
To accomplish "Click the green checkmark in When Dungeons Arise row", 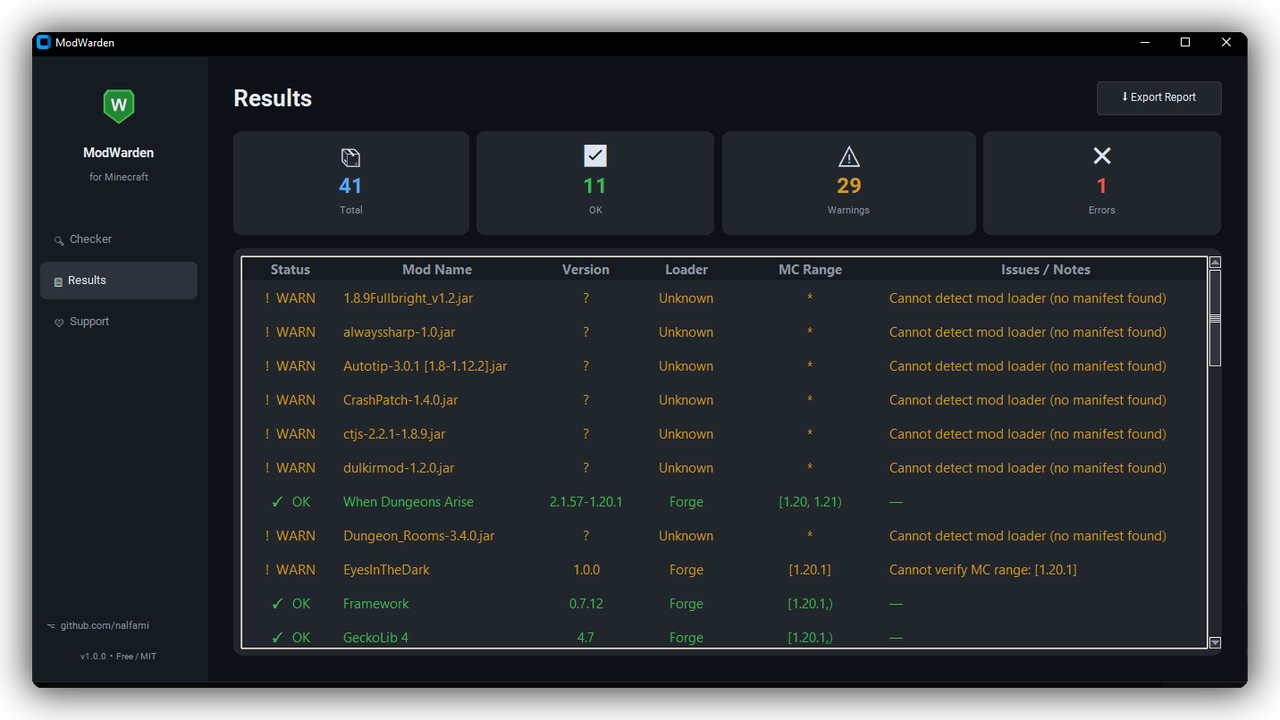I will click(x=277, y=502).
